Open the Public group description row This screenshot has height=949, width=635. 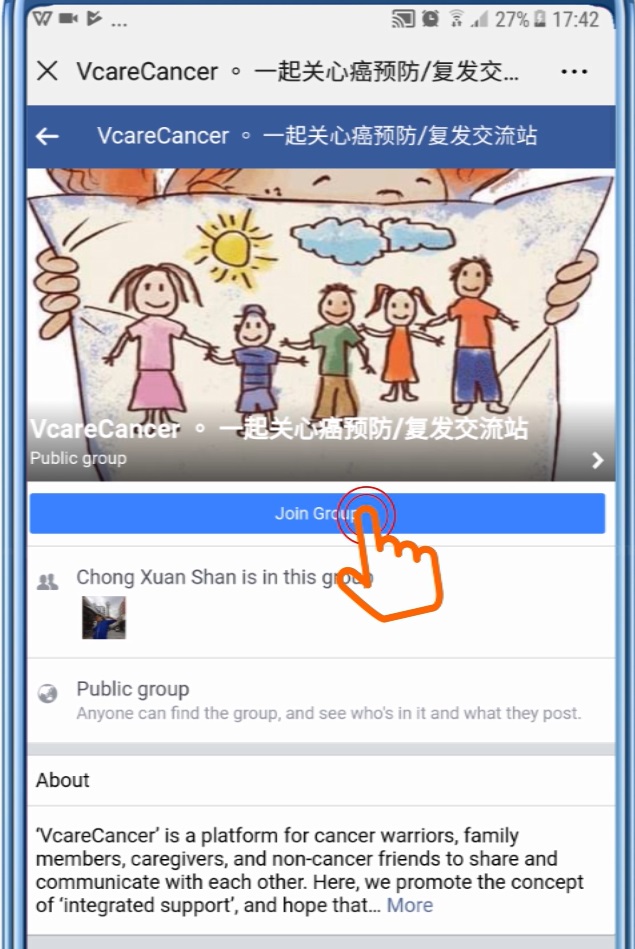(321, 700)
